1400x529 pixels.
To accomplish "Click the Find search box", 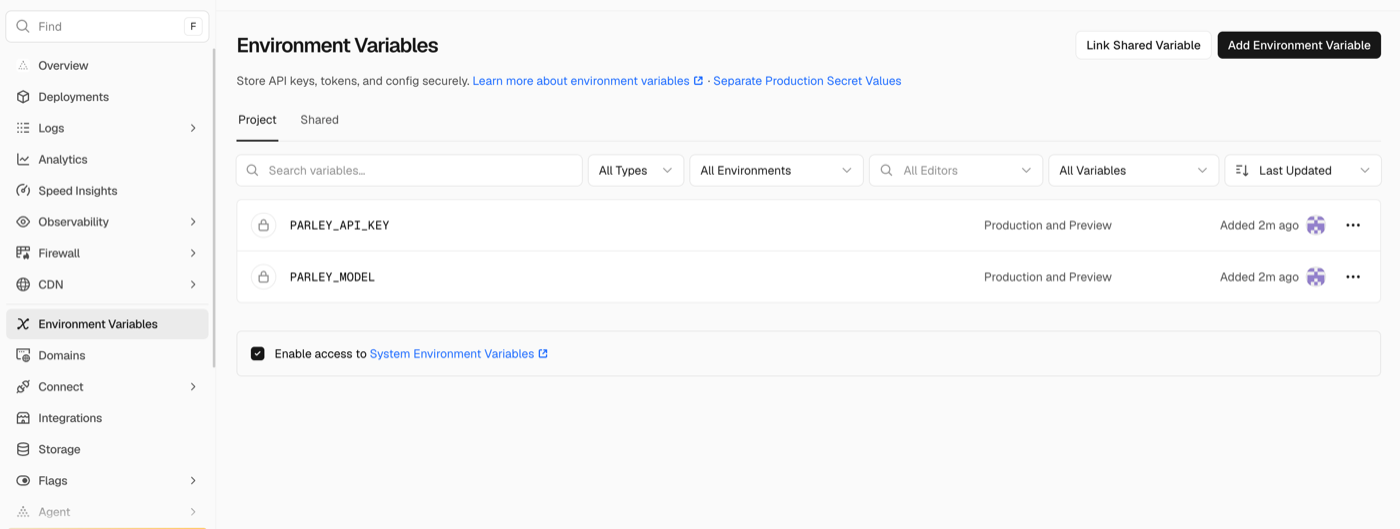I will [107, 27].
